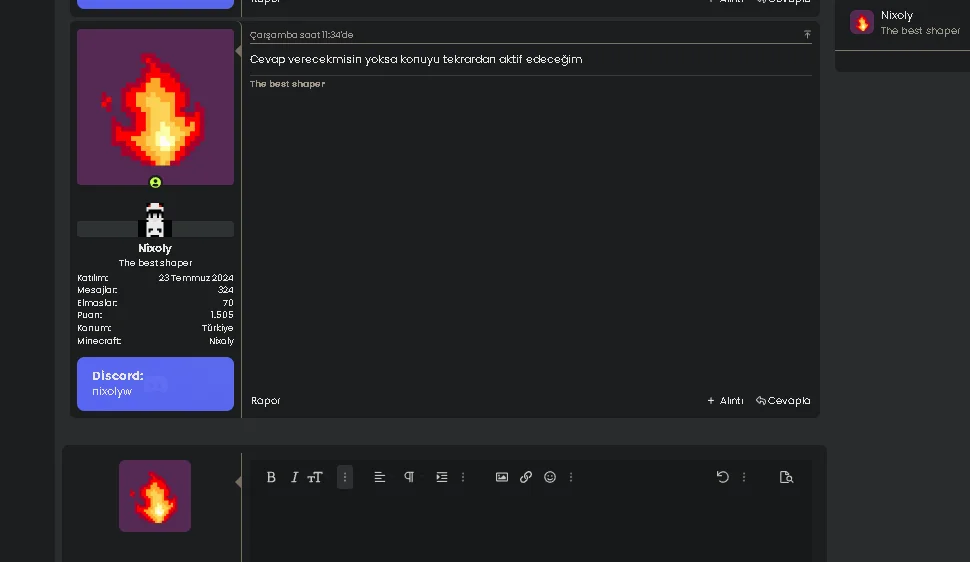Image resolution: width=970 pixels, height=562 pixels.
Task: Open Nixoly profile in right sidebar
Action: tap(896, 15)
